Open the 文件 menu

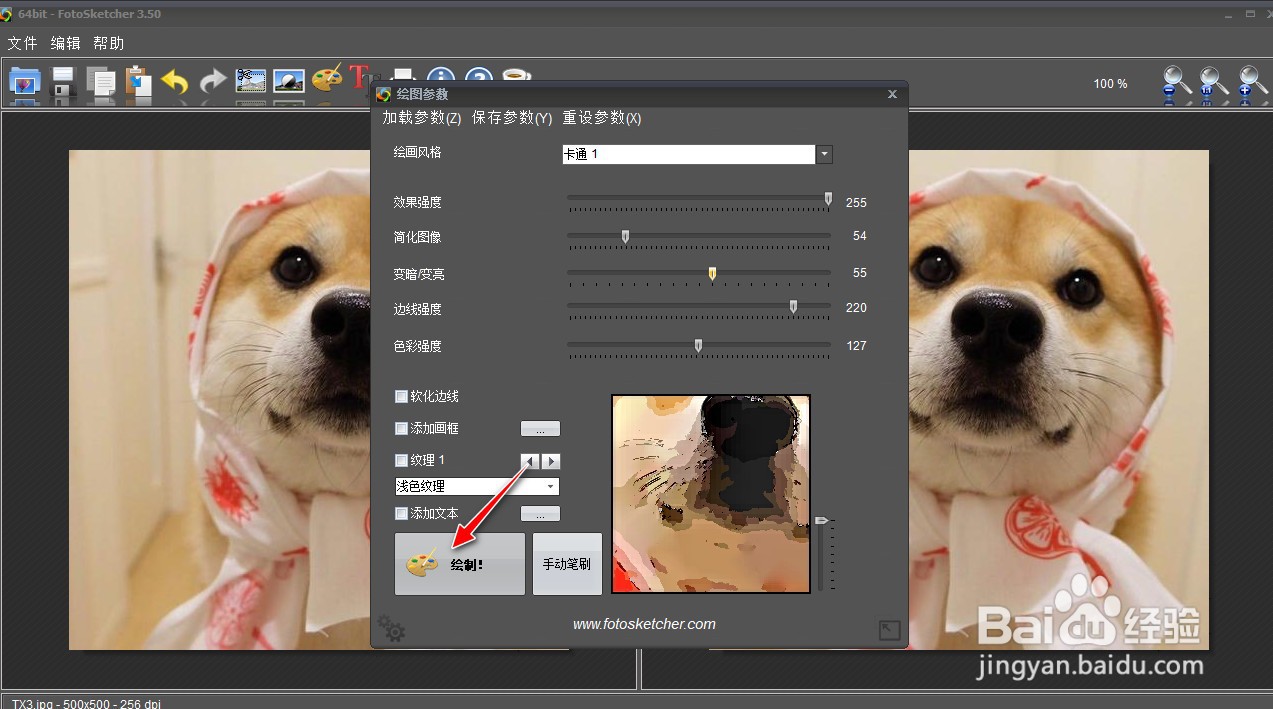click(x=22, y=43)
